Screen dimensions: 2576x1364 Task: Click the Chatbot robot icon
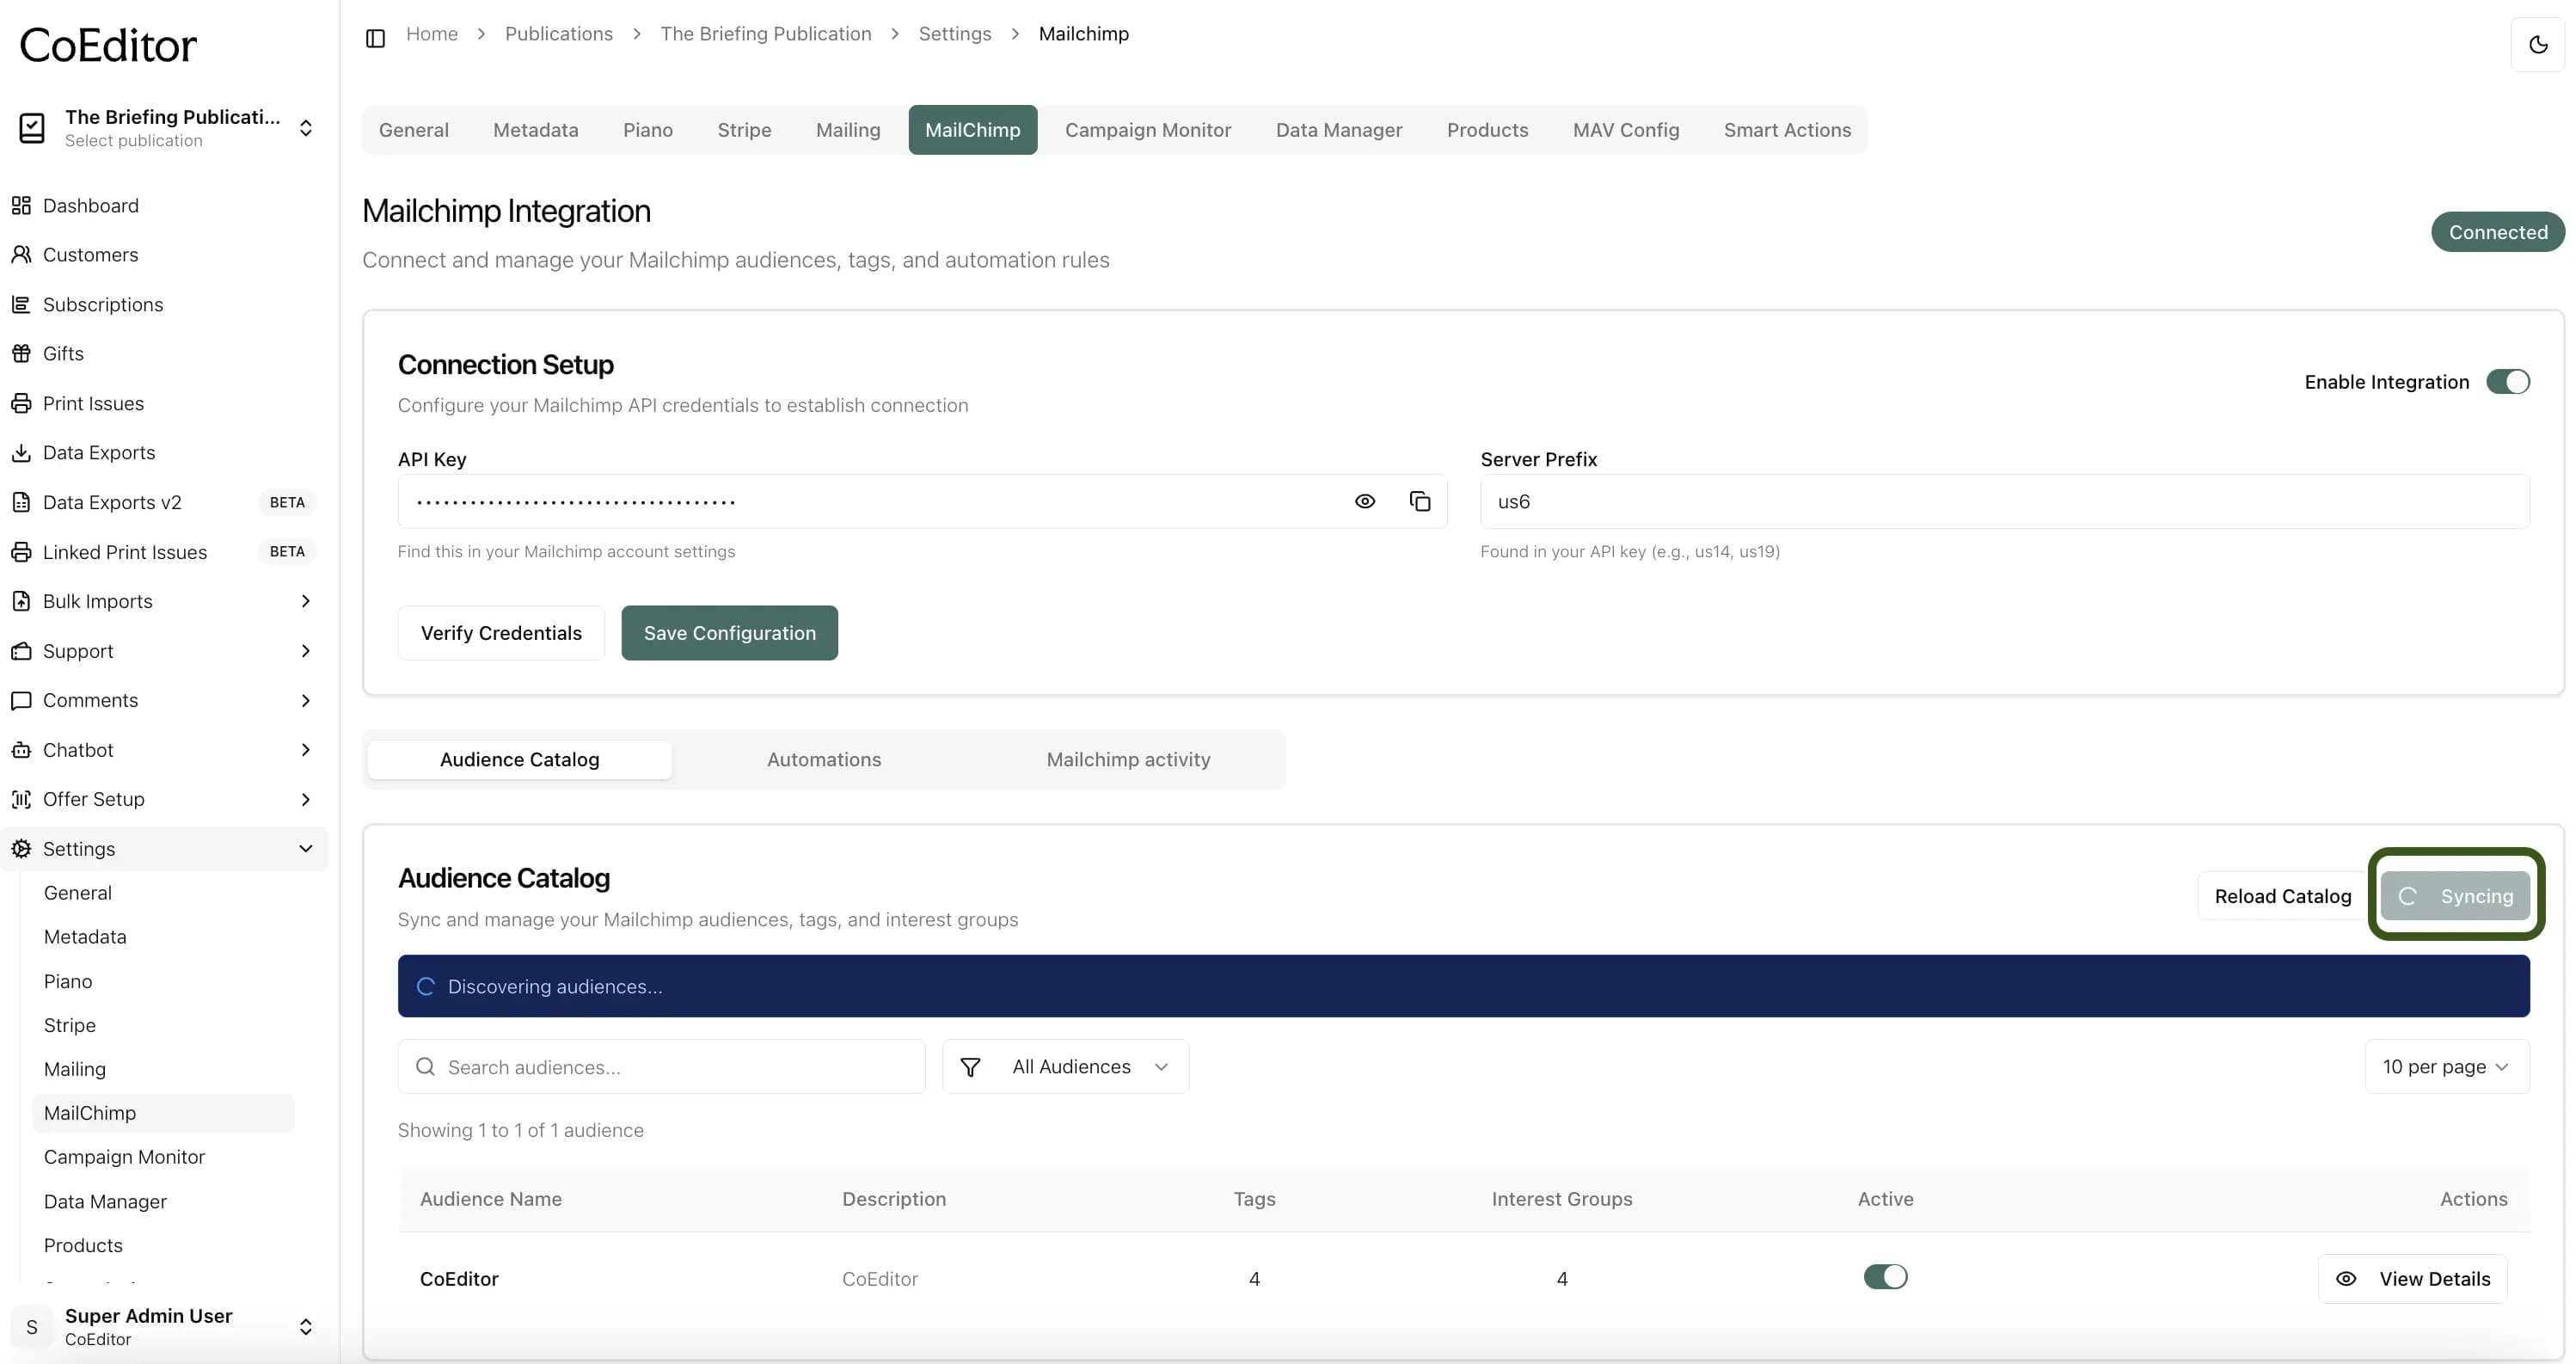(x=21, y=750)
